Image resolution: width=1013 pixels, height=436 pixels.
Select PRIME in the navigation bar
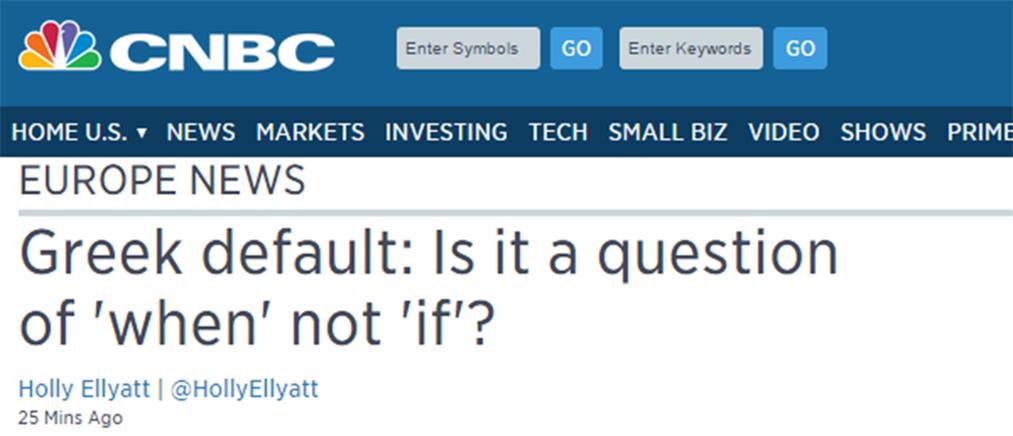[979, 132]
